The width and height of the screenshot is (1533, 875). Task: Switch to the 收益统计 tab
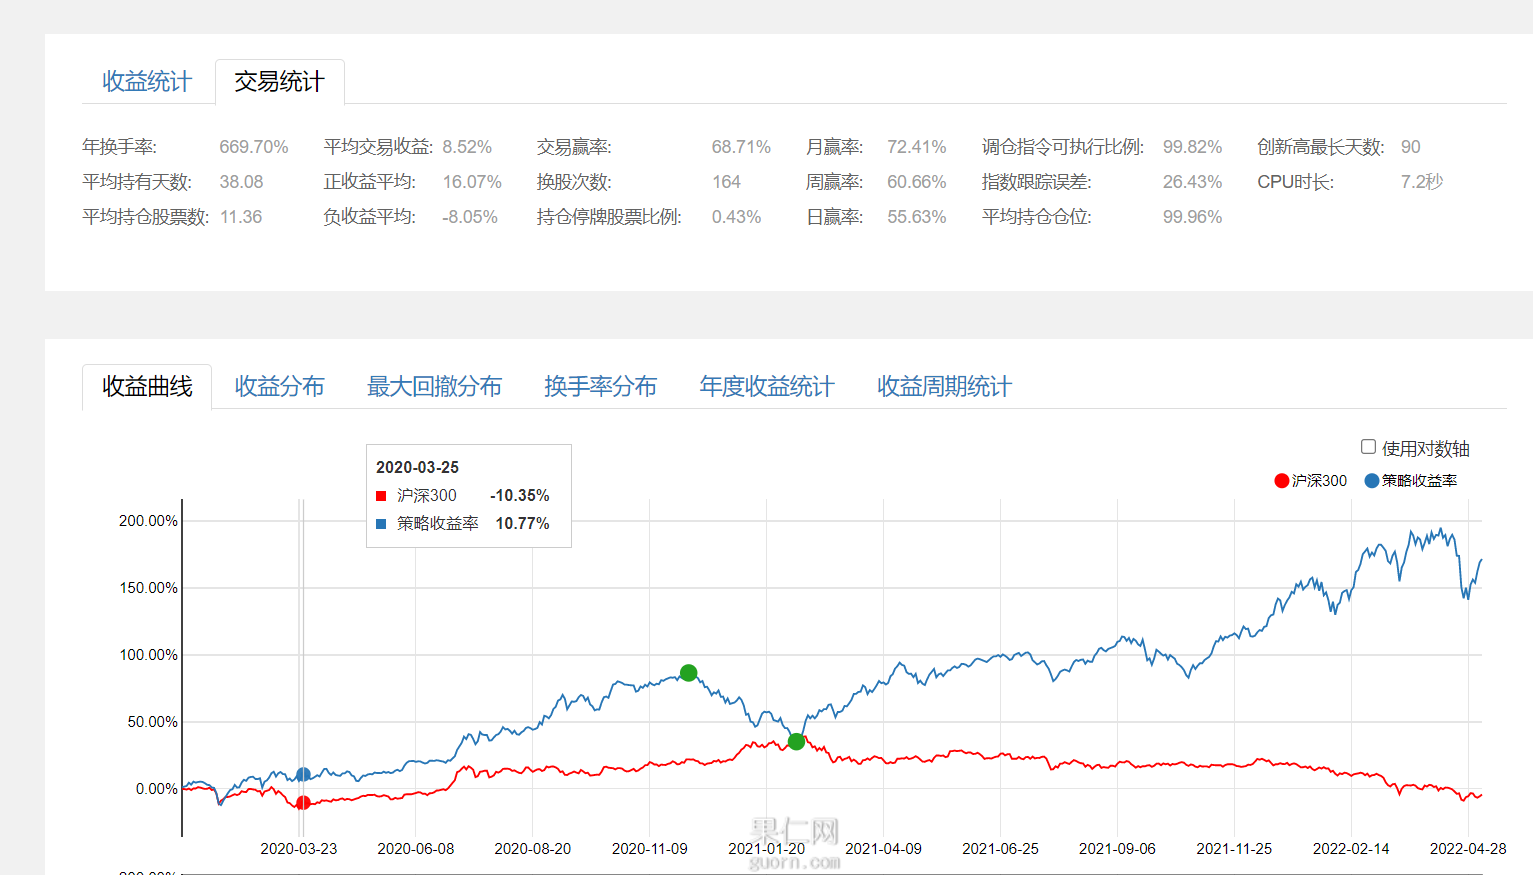147,82
